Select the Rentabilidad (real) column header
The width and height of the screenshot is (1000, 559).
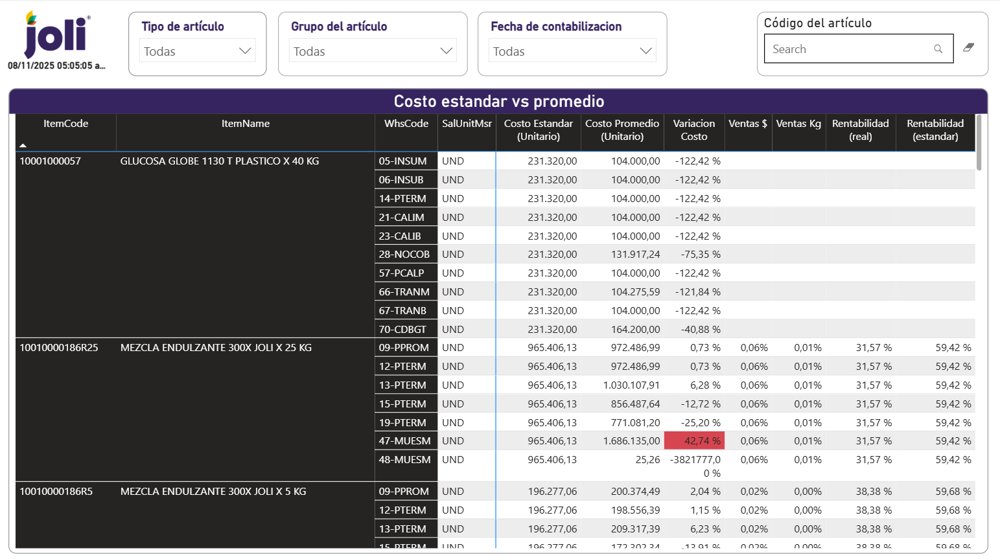(x=860, y=130)
